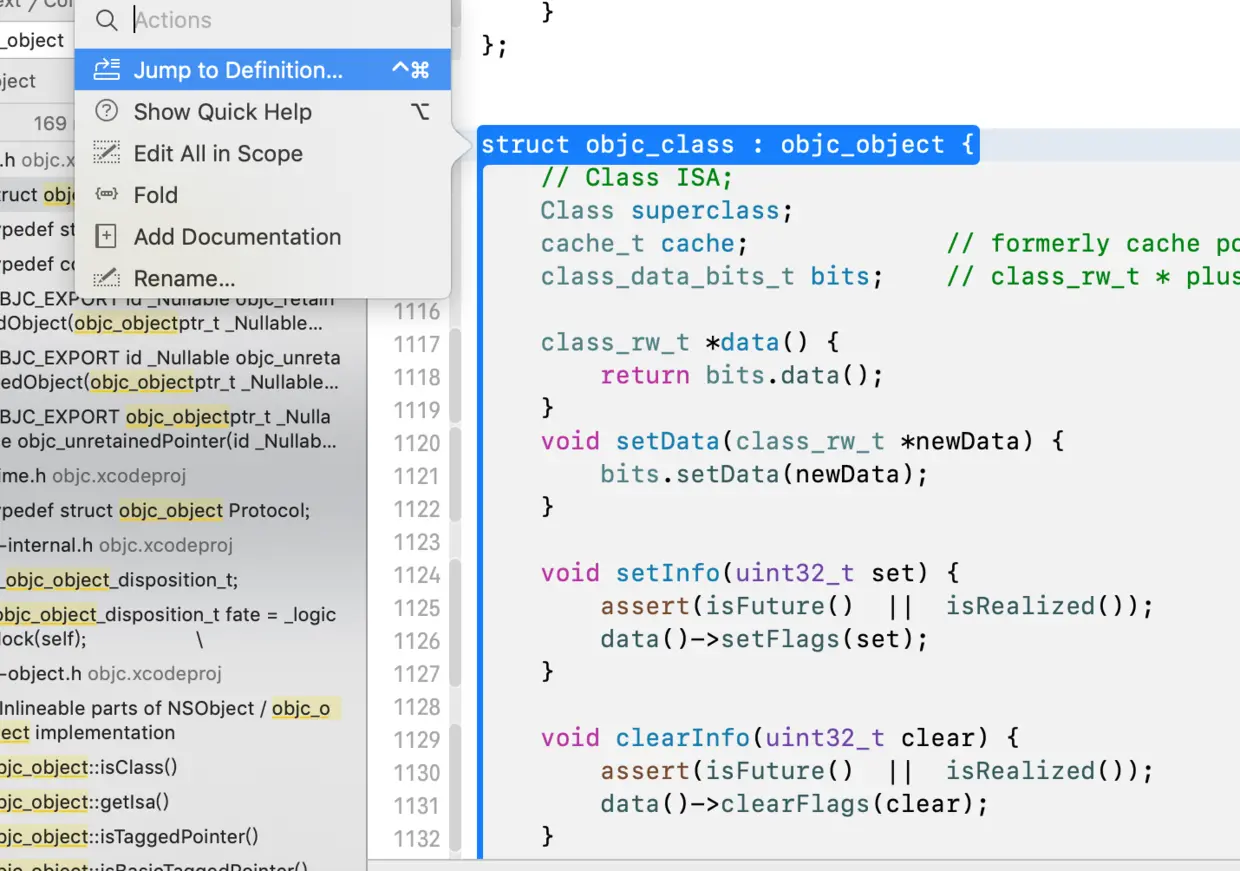Click line number 1129 in the gutter
1240x871 pixels.
(x=417, y=740)
